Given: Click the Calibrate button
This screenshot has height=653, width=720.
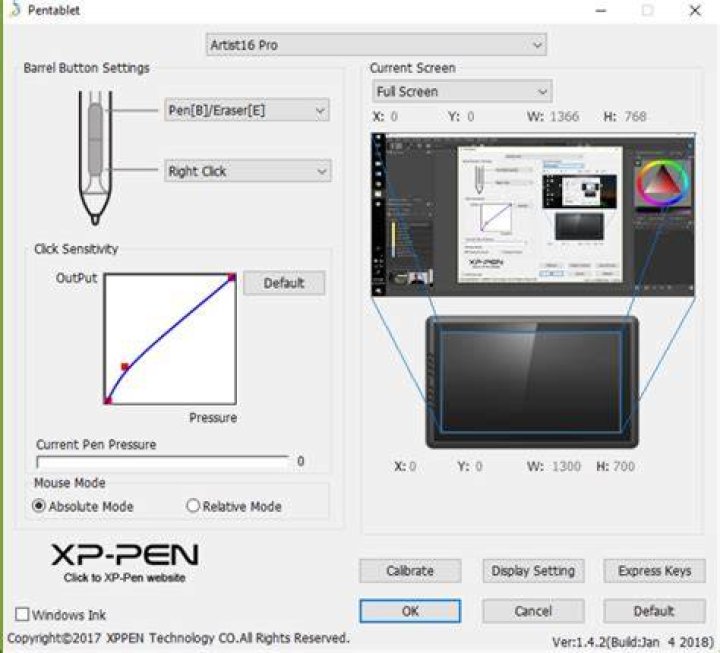Looking at the screenshot, I should [x=410, y=571].
